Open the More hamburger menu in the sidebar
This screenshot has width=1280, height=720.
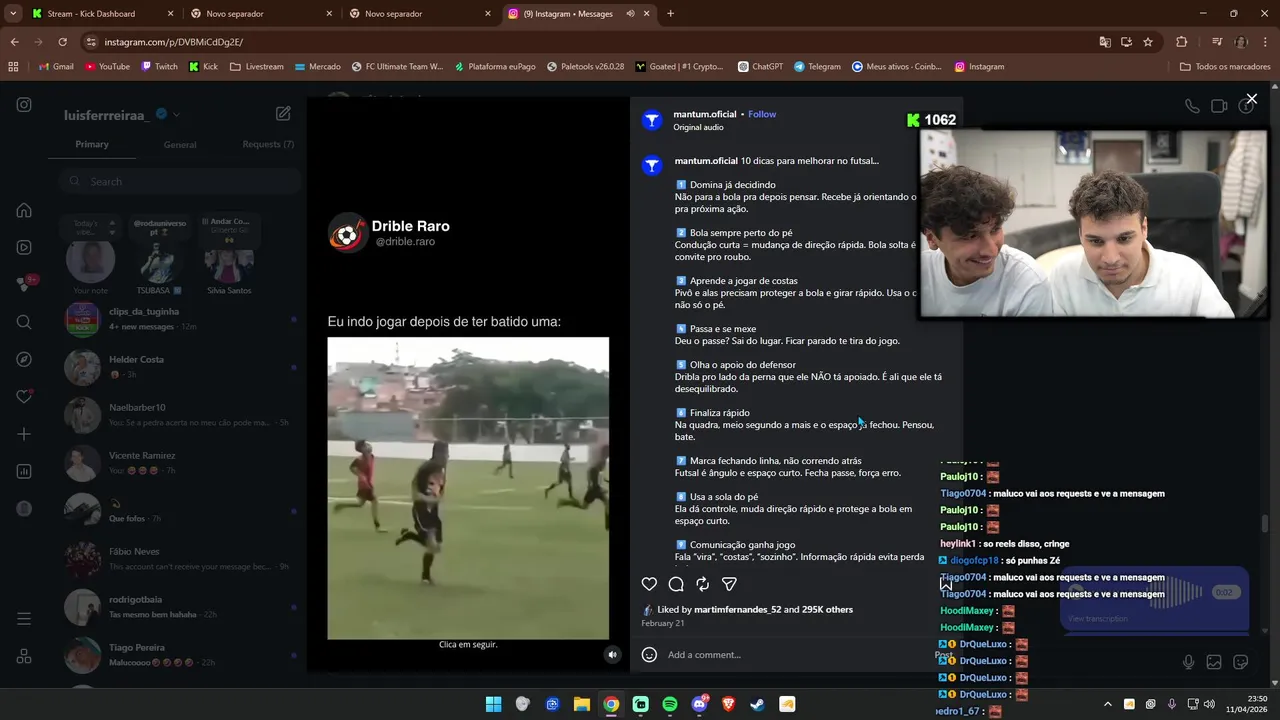(24, 619)
